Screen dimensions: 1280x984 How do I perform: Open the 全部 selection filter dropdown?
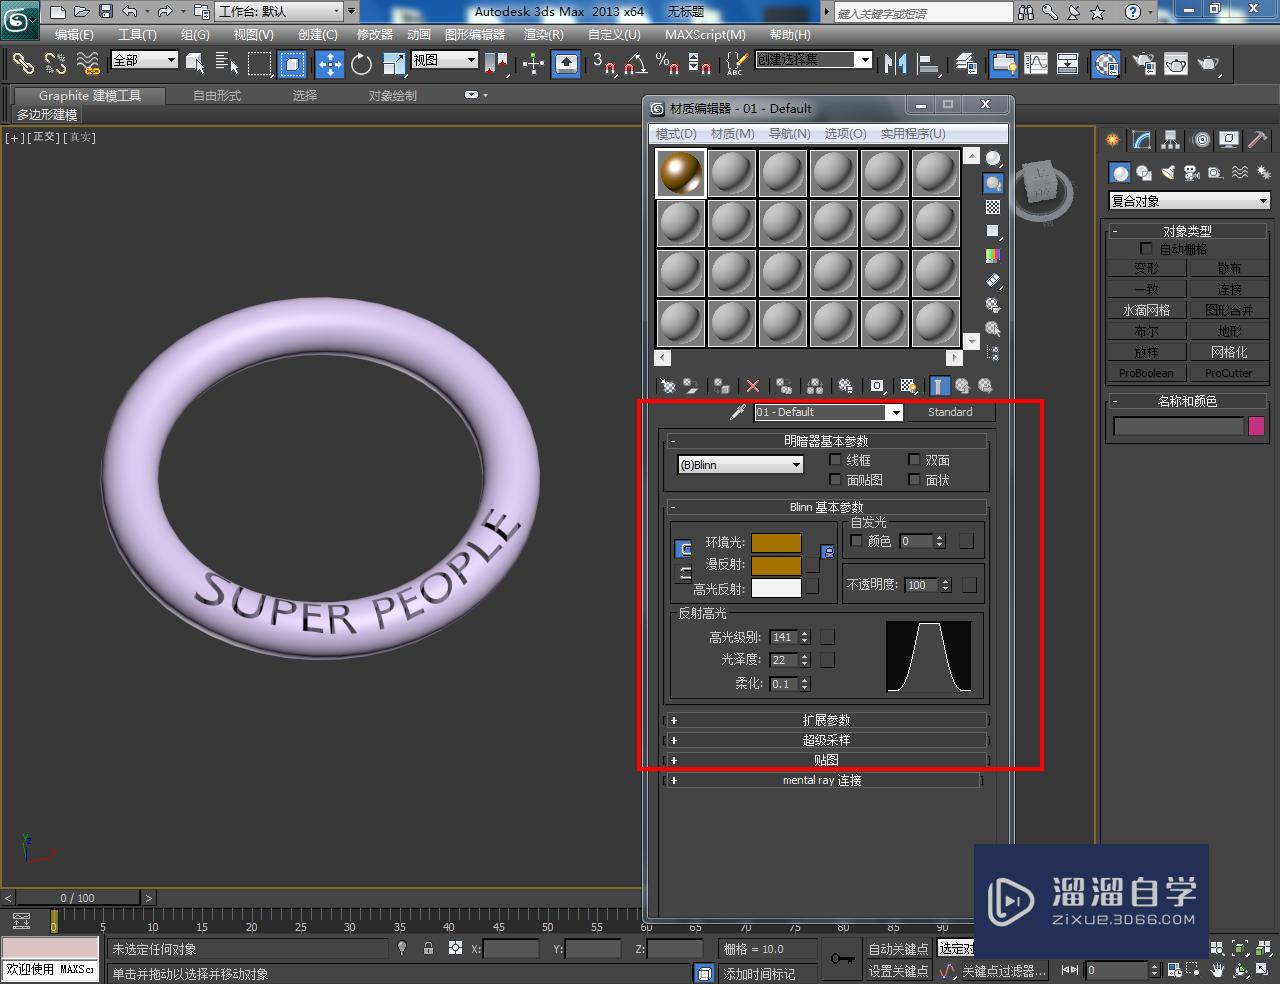(144, 61)
